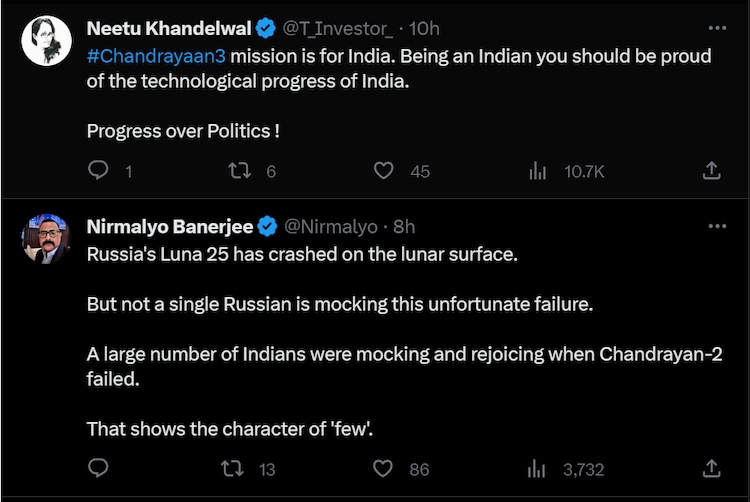Share Neetu Khandelwal's tweet
This screenshot has width=750, height=502.
click(x=712, y=171)
